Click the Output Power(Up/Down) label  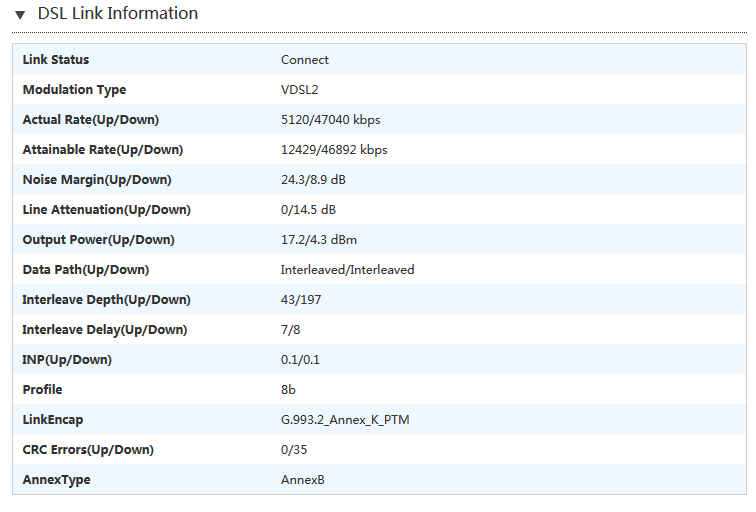pos(98,240)
